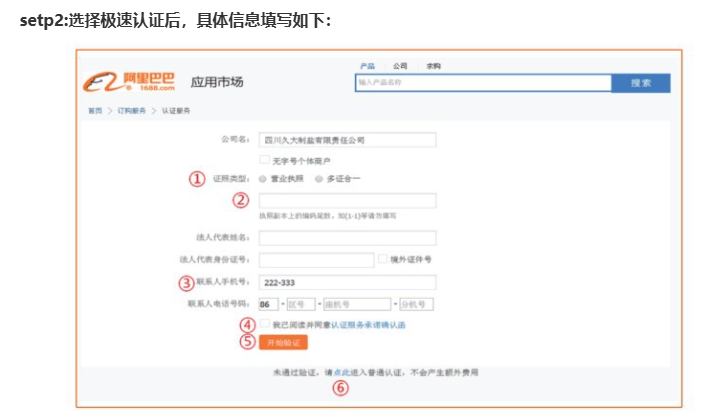Screen dimensions: 720x414
Task: Click the 公司名 input field
Action: pos(347,140)
